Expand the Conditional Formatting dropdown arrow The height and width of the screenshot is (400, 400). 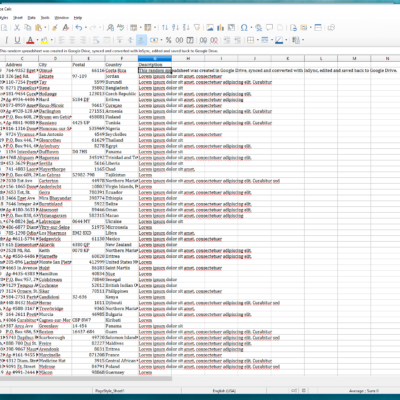pos(303,40)
